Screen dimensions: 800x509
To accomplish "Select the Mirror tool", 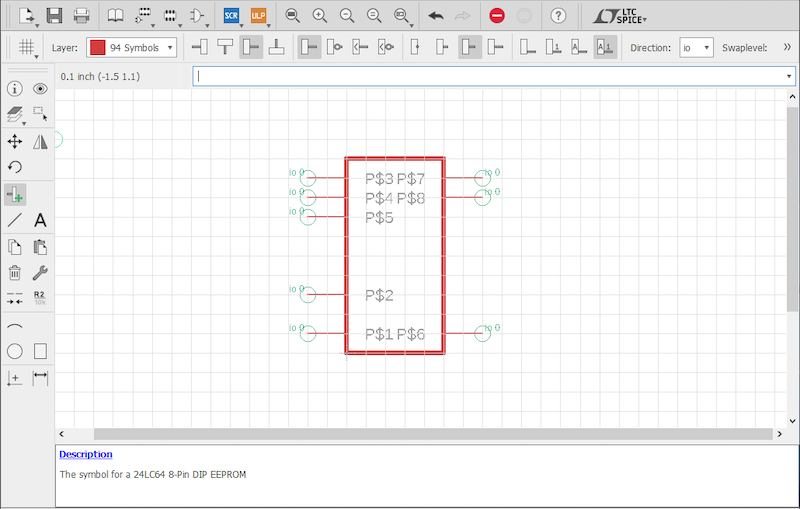I will click(x=40, y=141).
